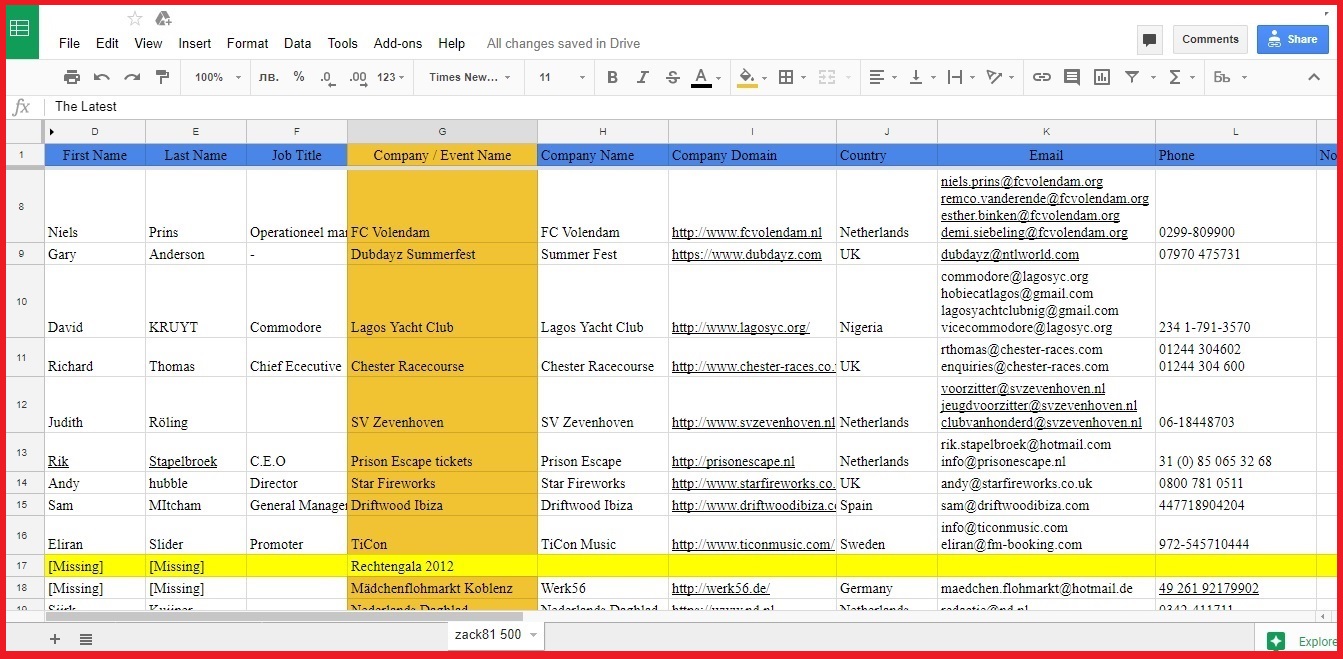Select the Rechtengala 2012 cell

click(x=442, y=566)
